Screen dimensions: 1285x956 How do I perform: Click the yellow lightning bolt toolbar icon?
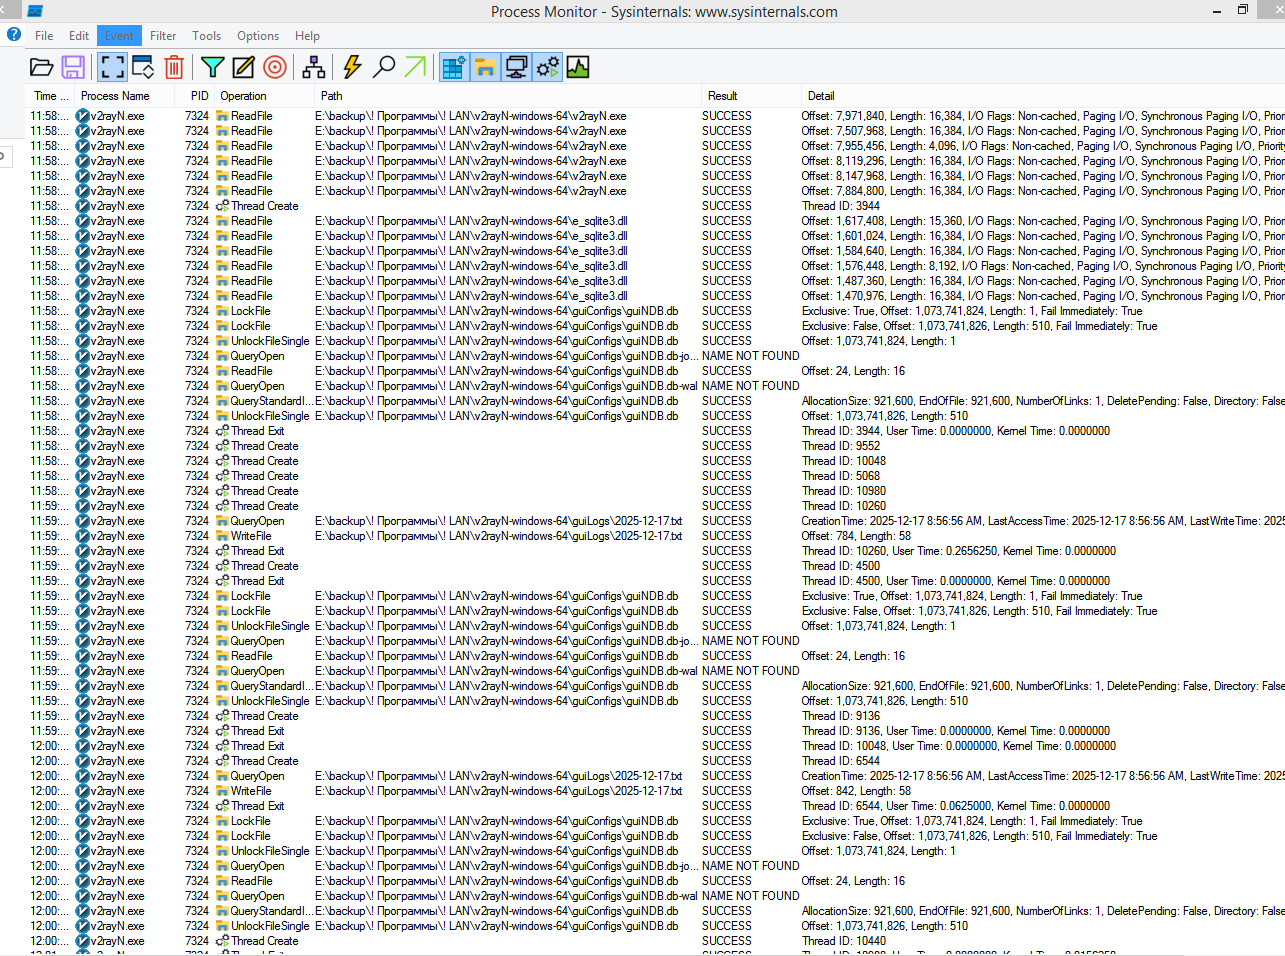pyautogui.click(x=352, y=67)
